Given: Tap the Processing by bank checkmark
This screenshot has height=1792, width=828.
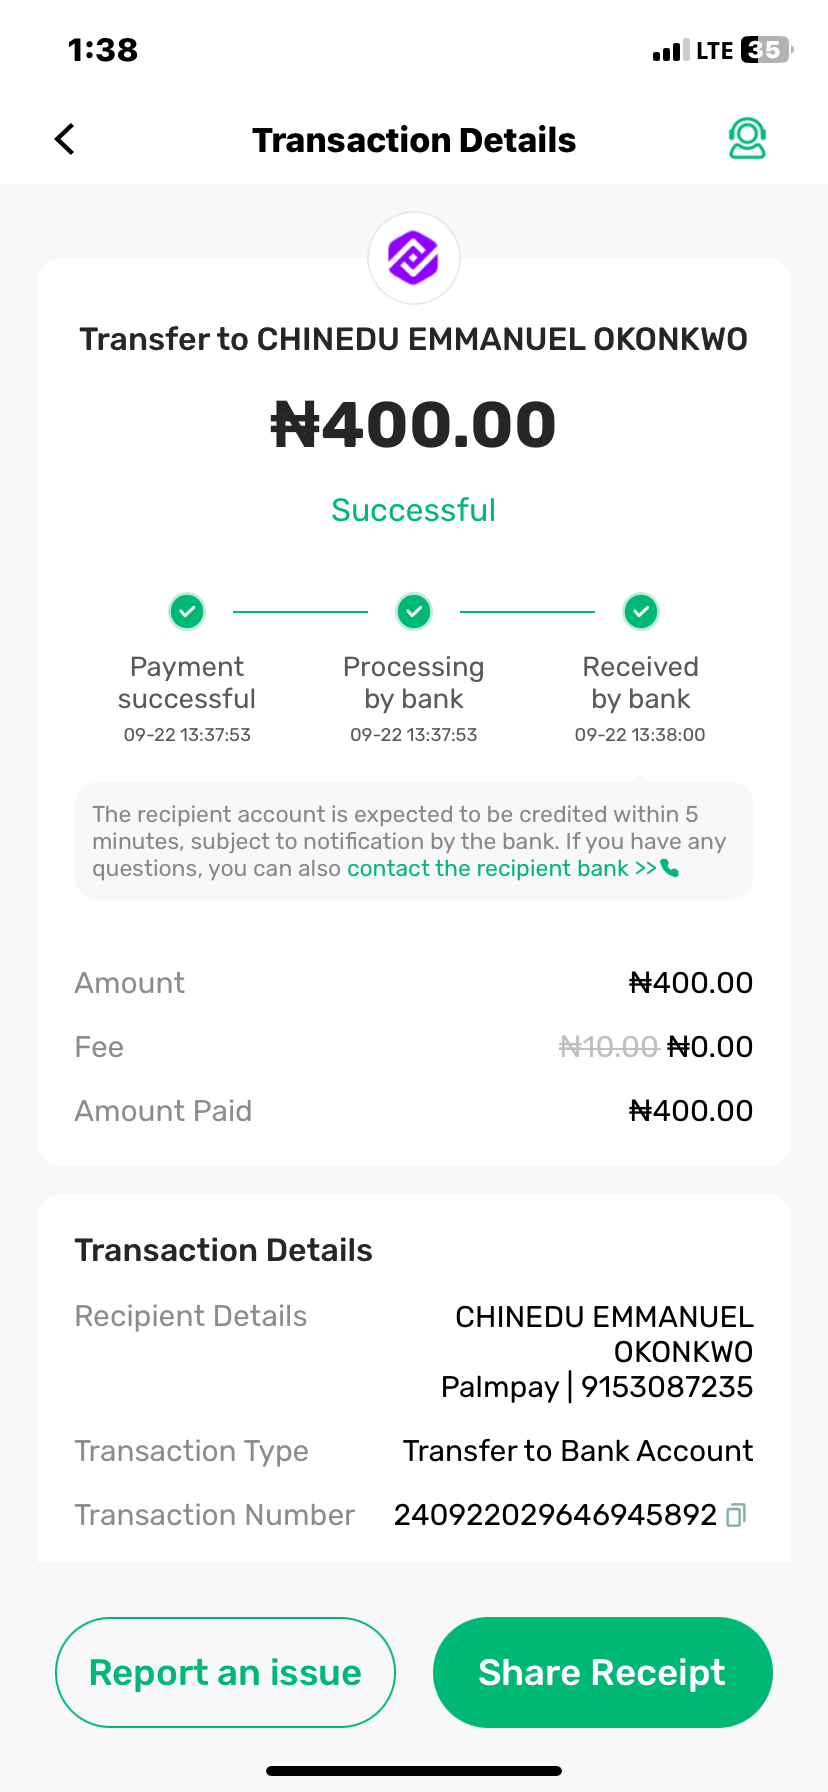Looking at the screenshot, I should 414,611.
